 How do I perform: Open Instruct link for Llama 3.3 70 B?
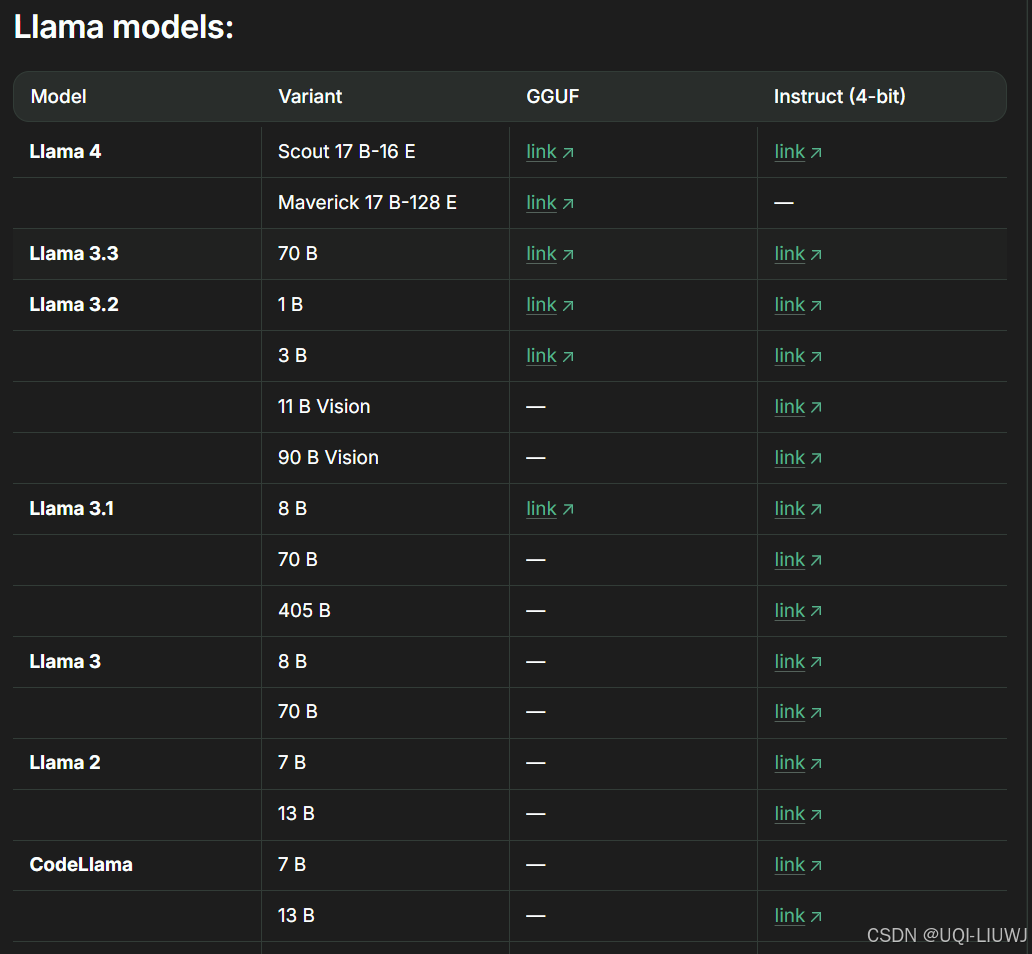798,254
